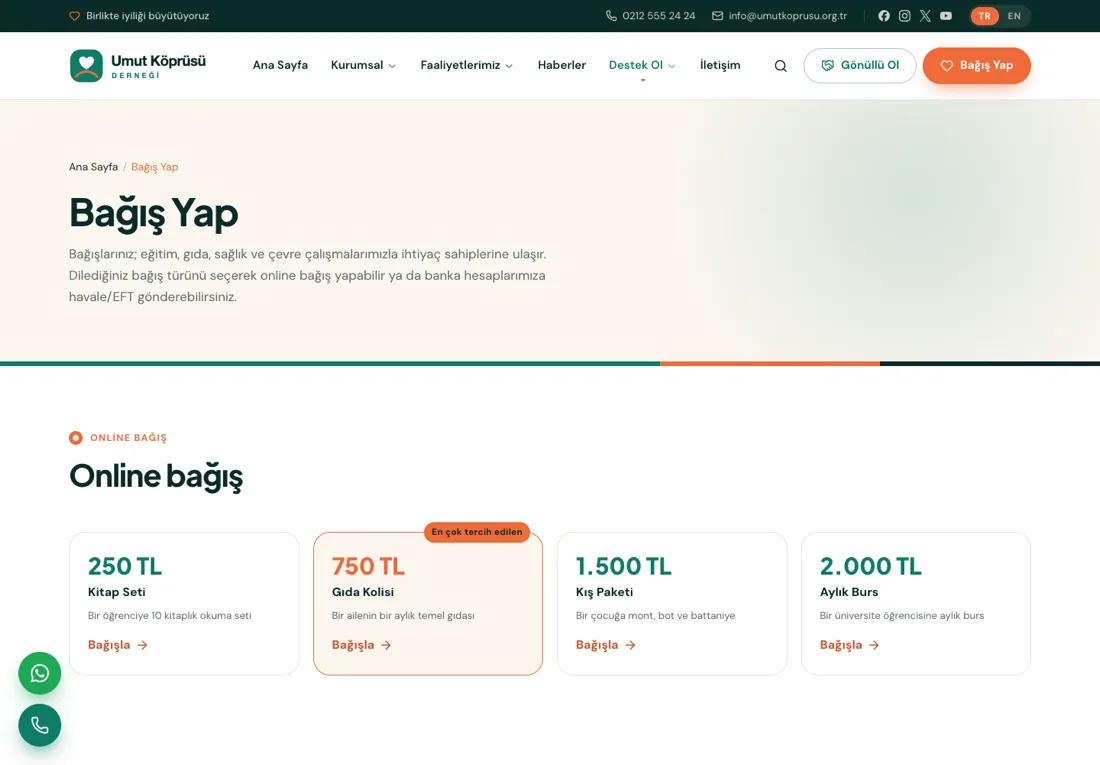Screen dimensions: 1100x765
Task: Click the En çok tercih edilen badge
Action: pos(477,532)
